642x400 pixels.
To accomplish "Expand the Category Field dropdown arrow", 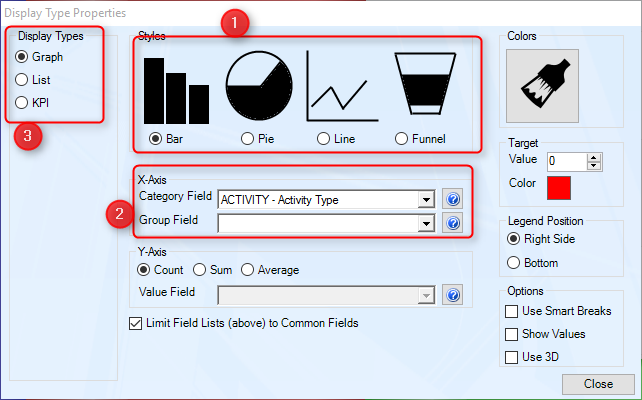I will point(426,200).
